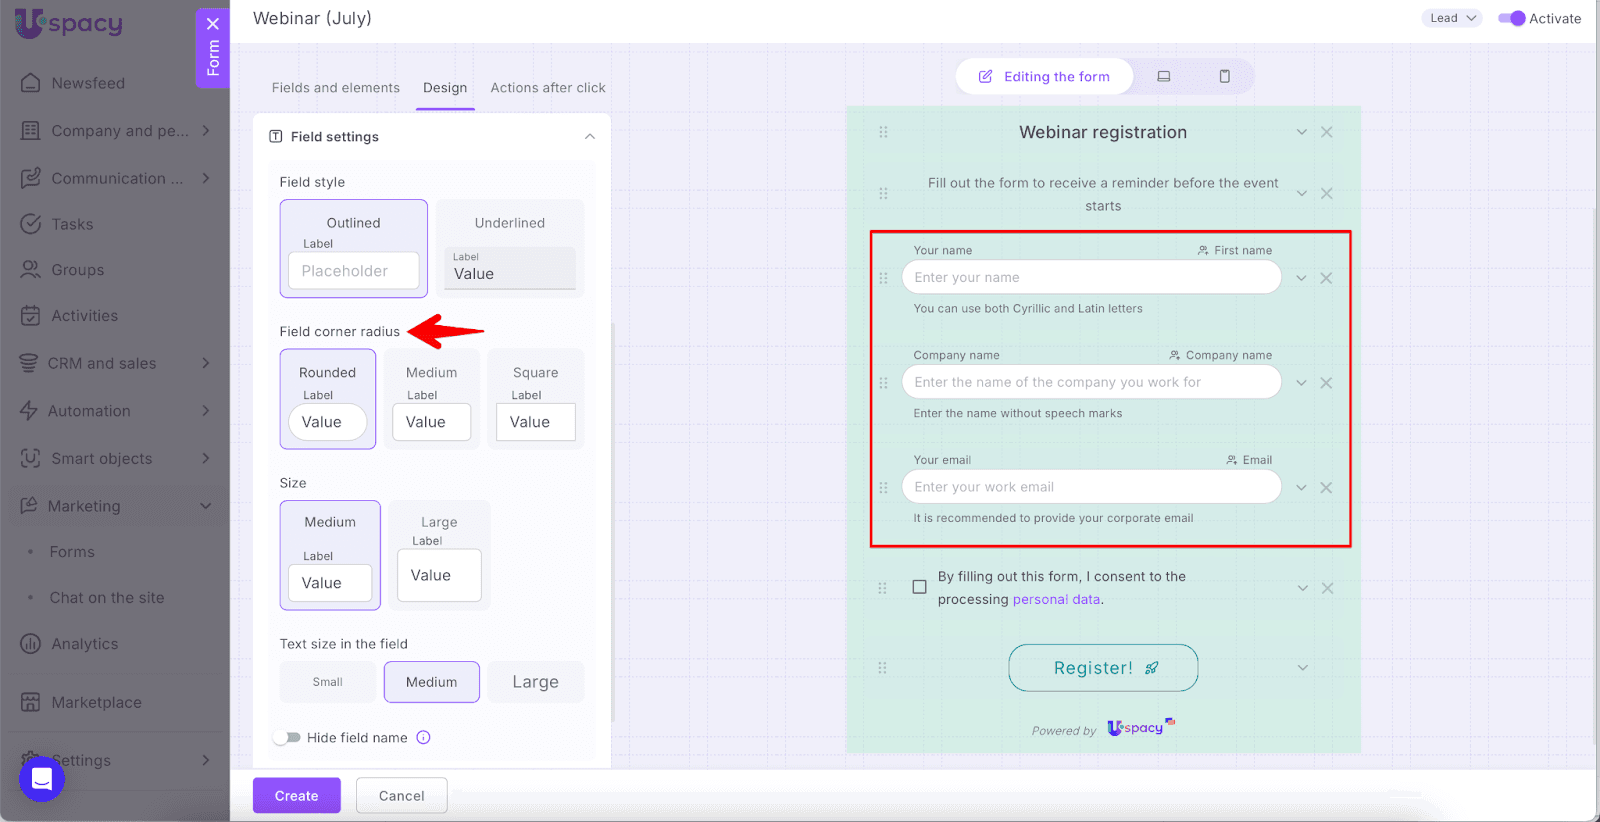Click the mobile preview icon
Screen dimensions: 1600x822
(x=1224, y=76)
